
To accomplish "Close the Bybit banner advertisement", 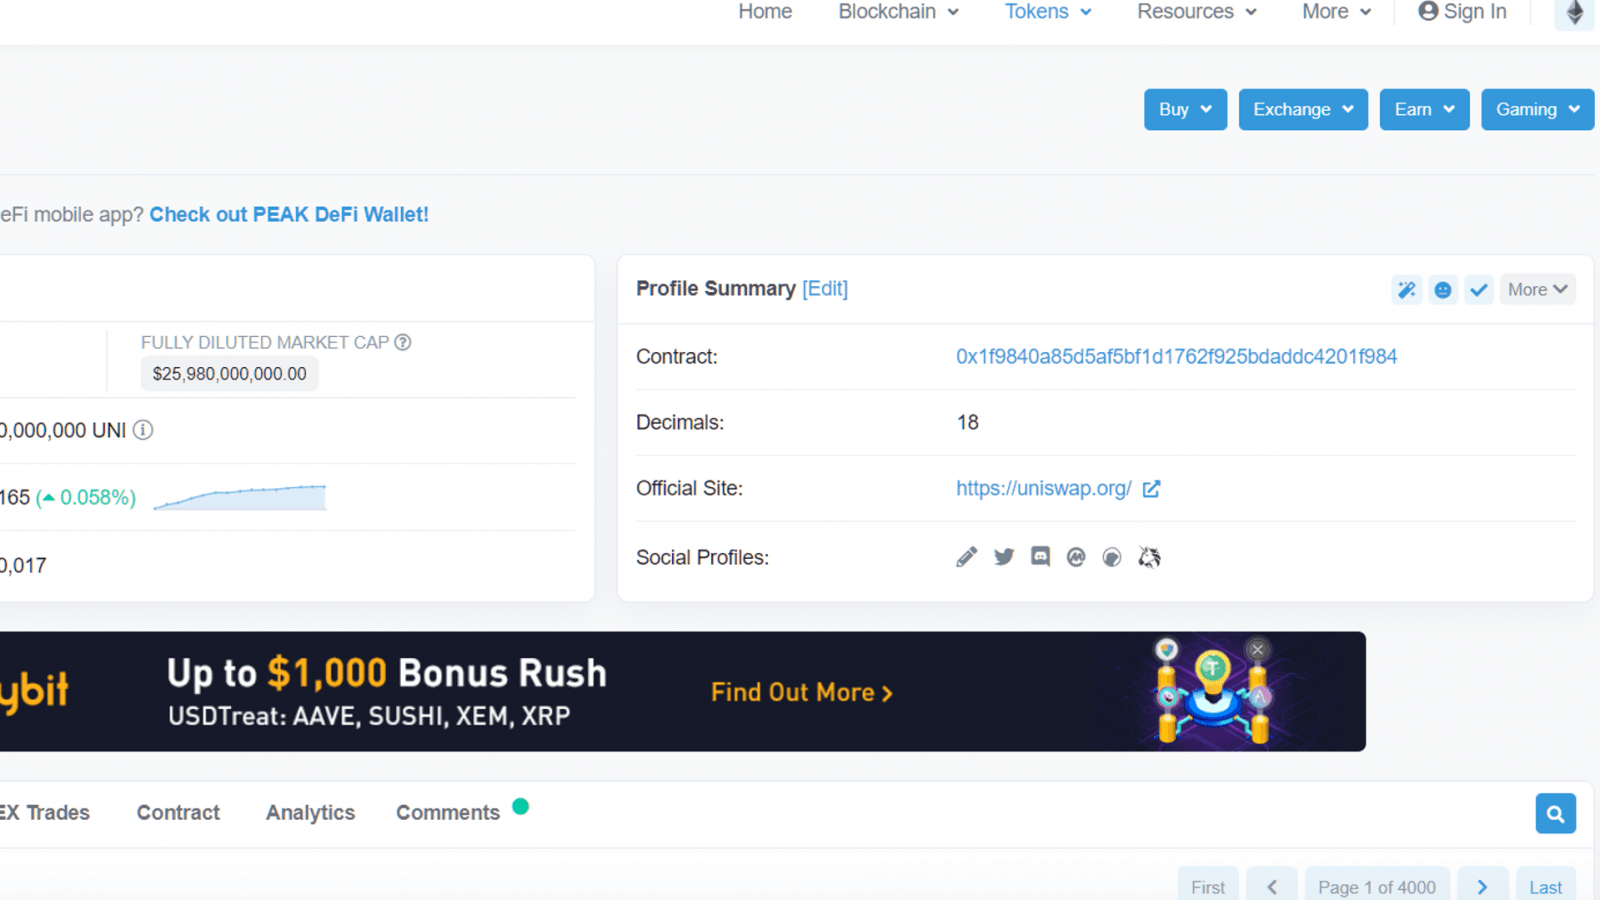I will coord(1258,649).
